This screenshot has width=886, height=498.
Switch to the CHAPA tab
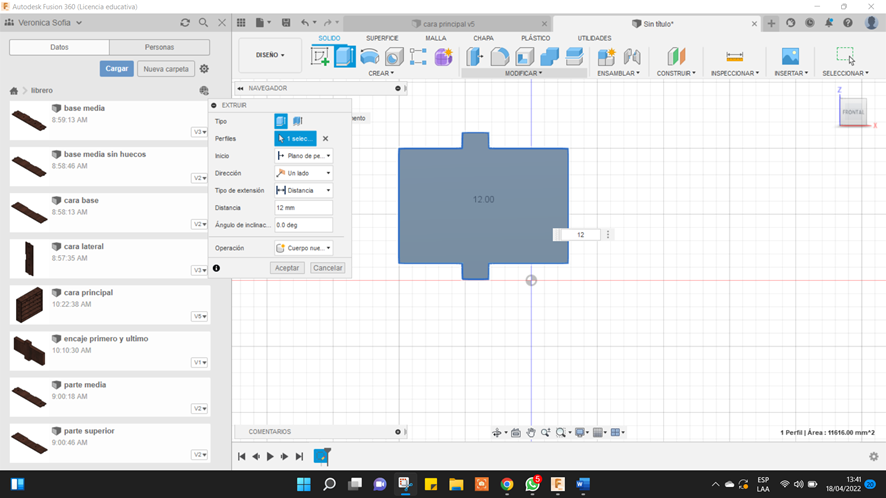point(483,38)
